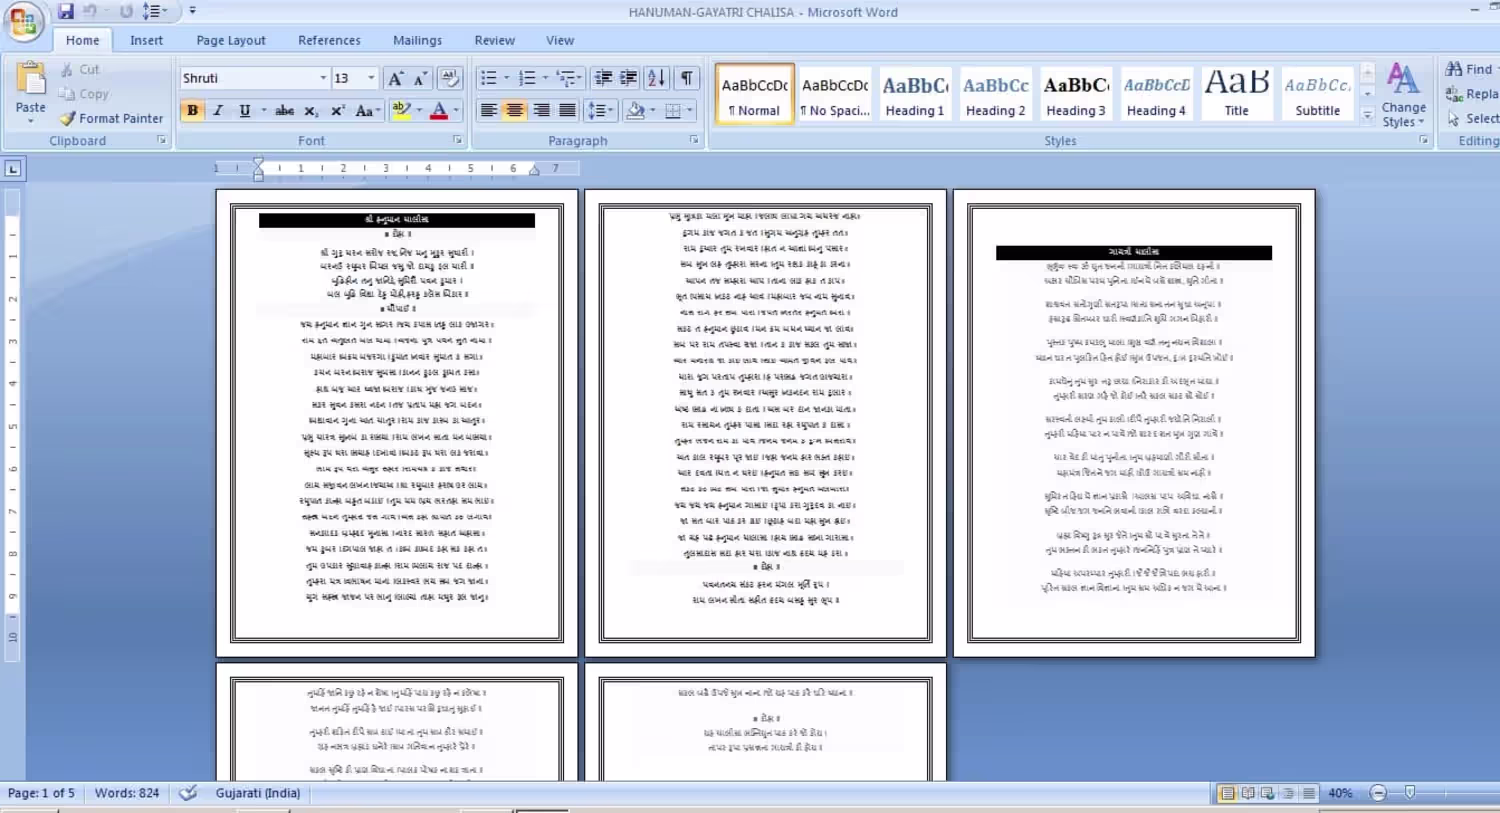Click the zoom slider in status bar

click(x=1409, y=793)
